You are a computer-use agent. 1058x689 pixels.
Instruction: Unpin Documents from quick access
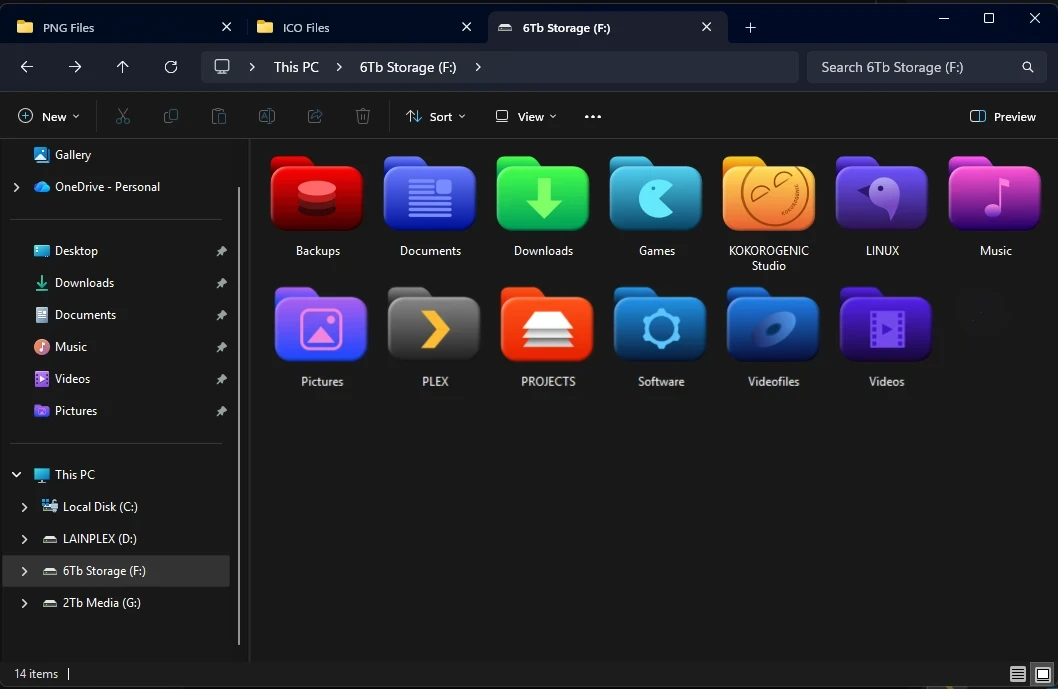tap(221, 315)
